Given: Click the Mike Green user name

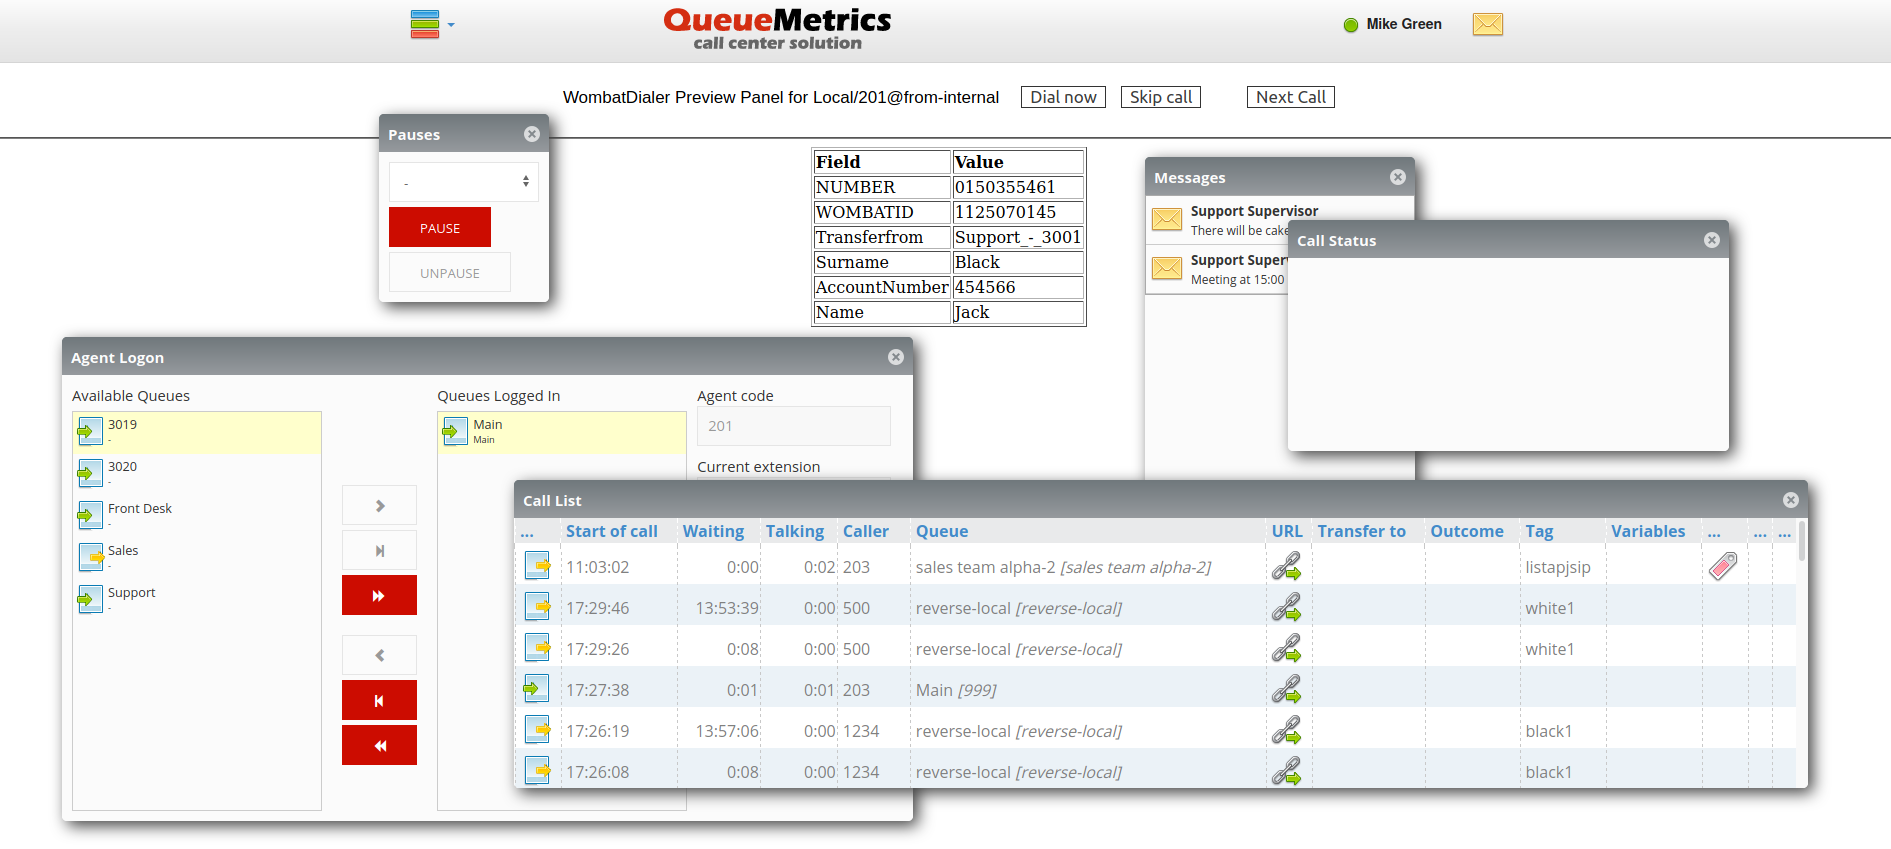Looking at the screenshot, I should pos(1404,24).
